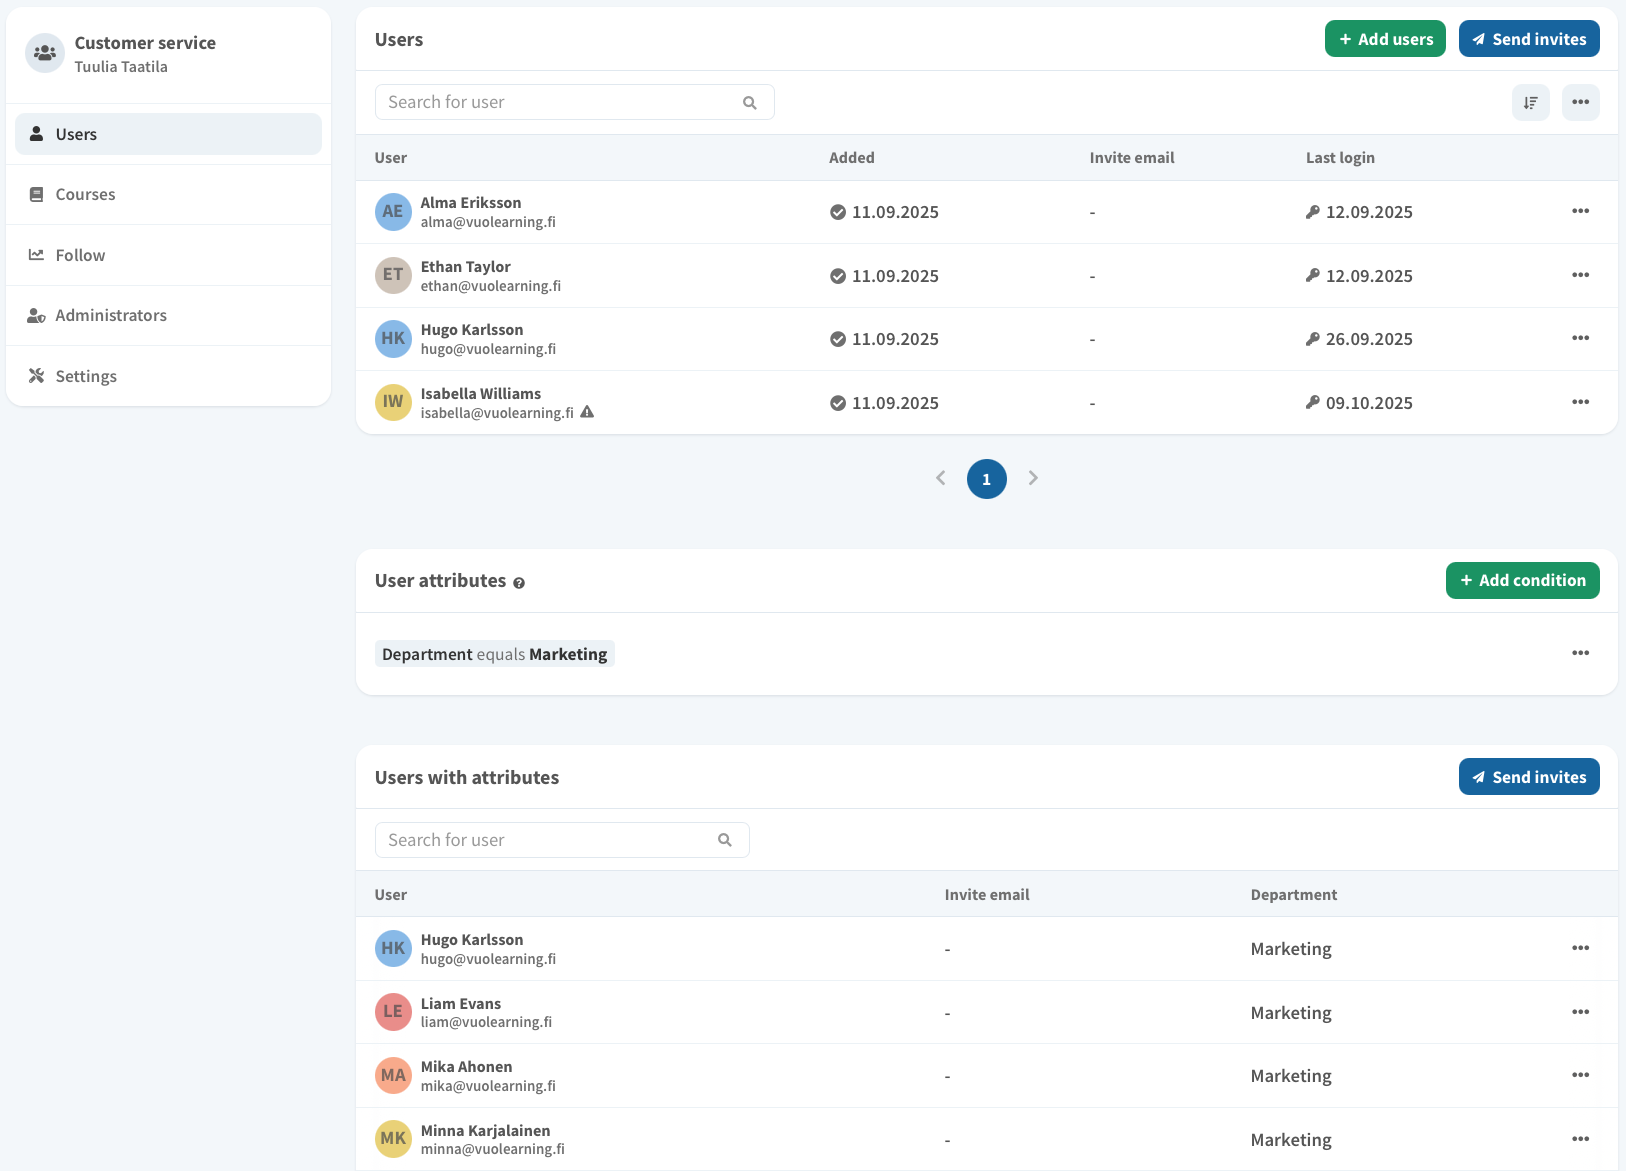Click the HK avatar in the top Users table
1626x1171 pixels.
coord(393,339)
